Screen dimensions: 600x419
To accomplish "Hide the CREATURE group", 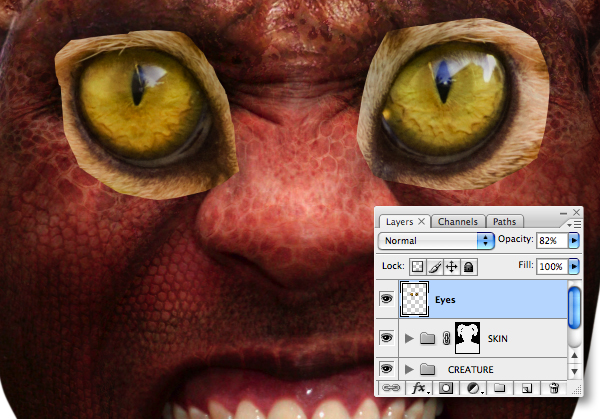I will pos(386,369).
